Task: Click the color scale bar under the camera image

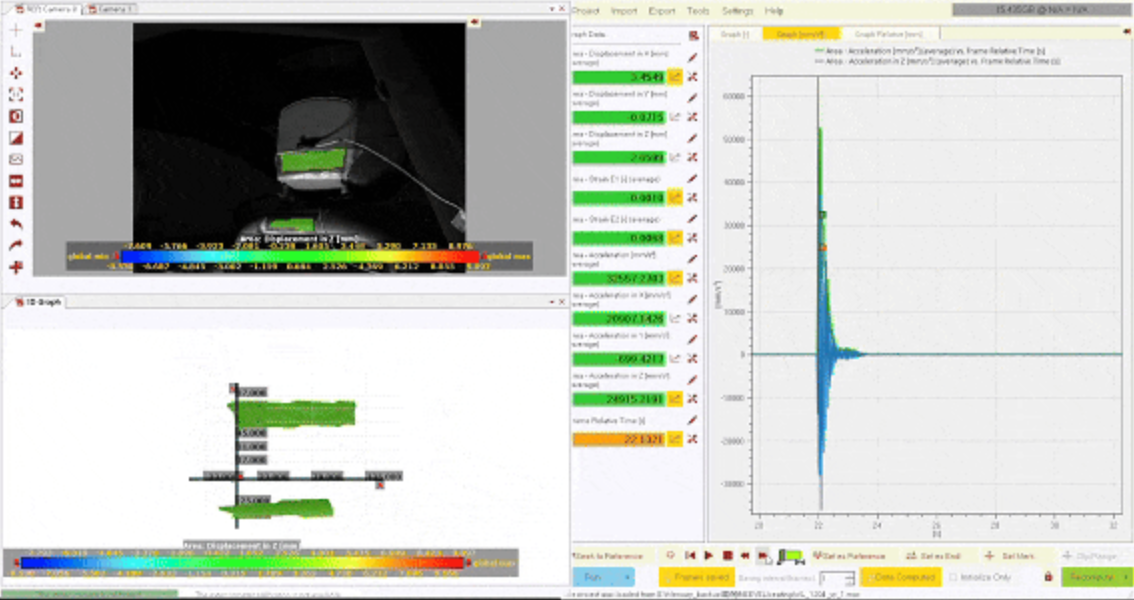Action: pos(299,256)
